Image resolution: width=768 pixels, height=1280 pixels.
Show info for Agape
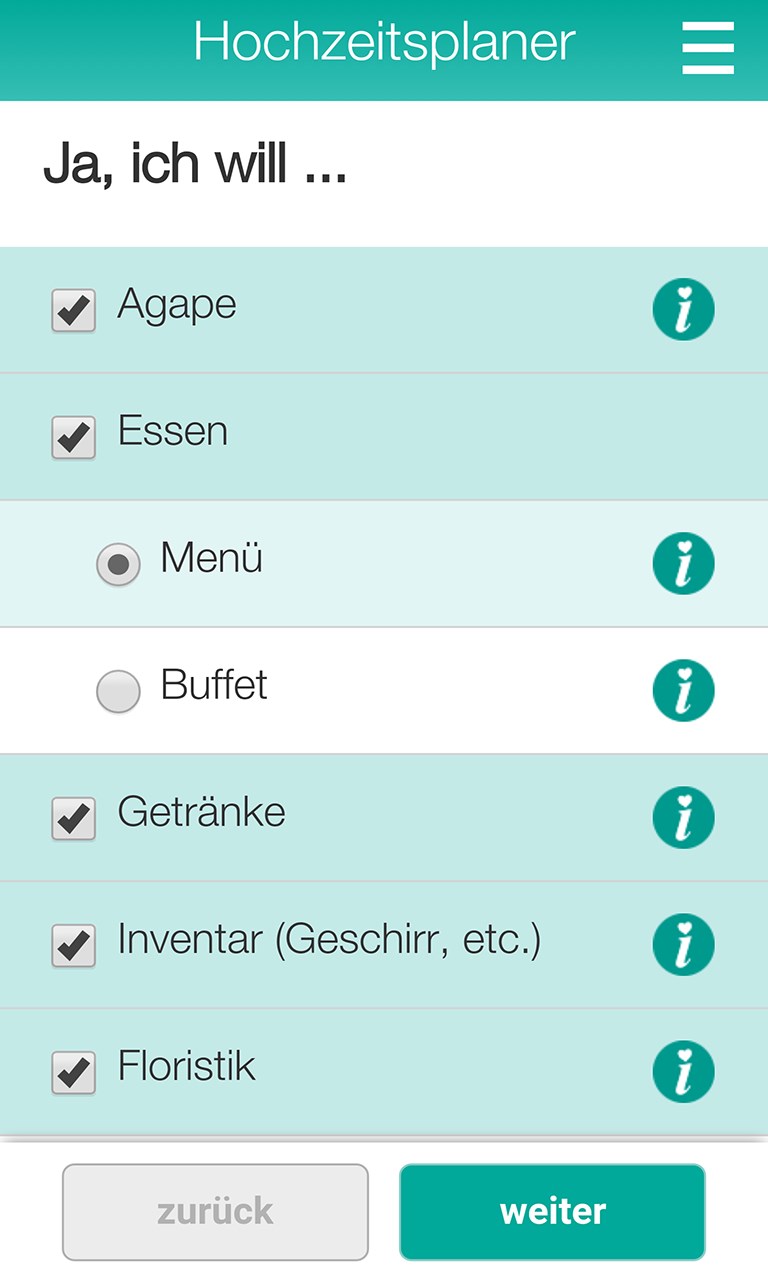pos(684,310)
